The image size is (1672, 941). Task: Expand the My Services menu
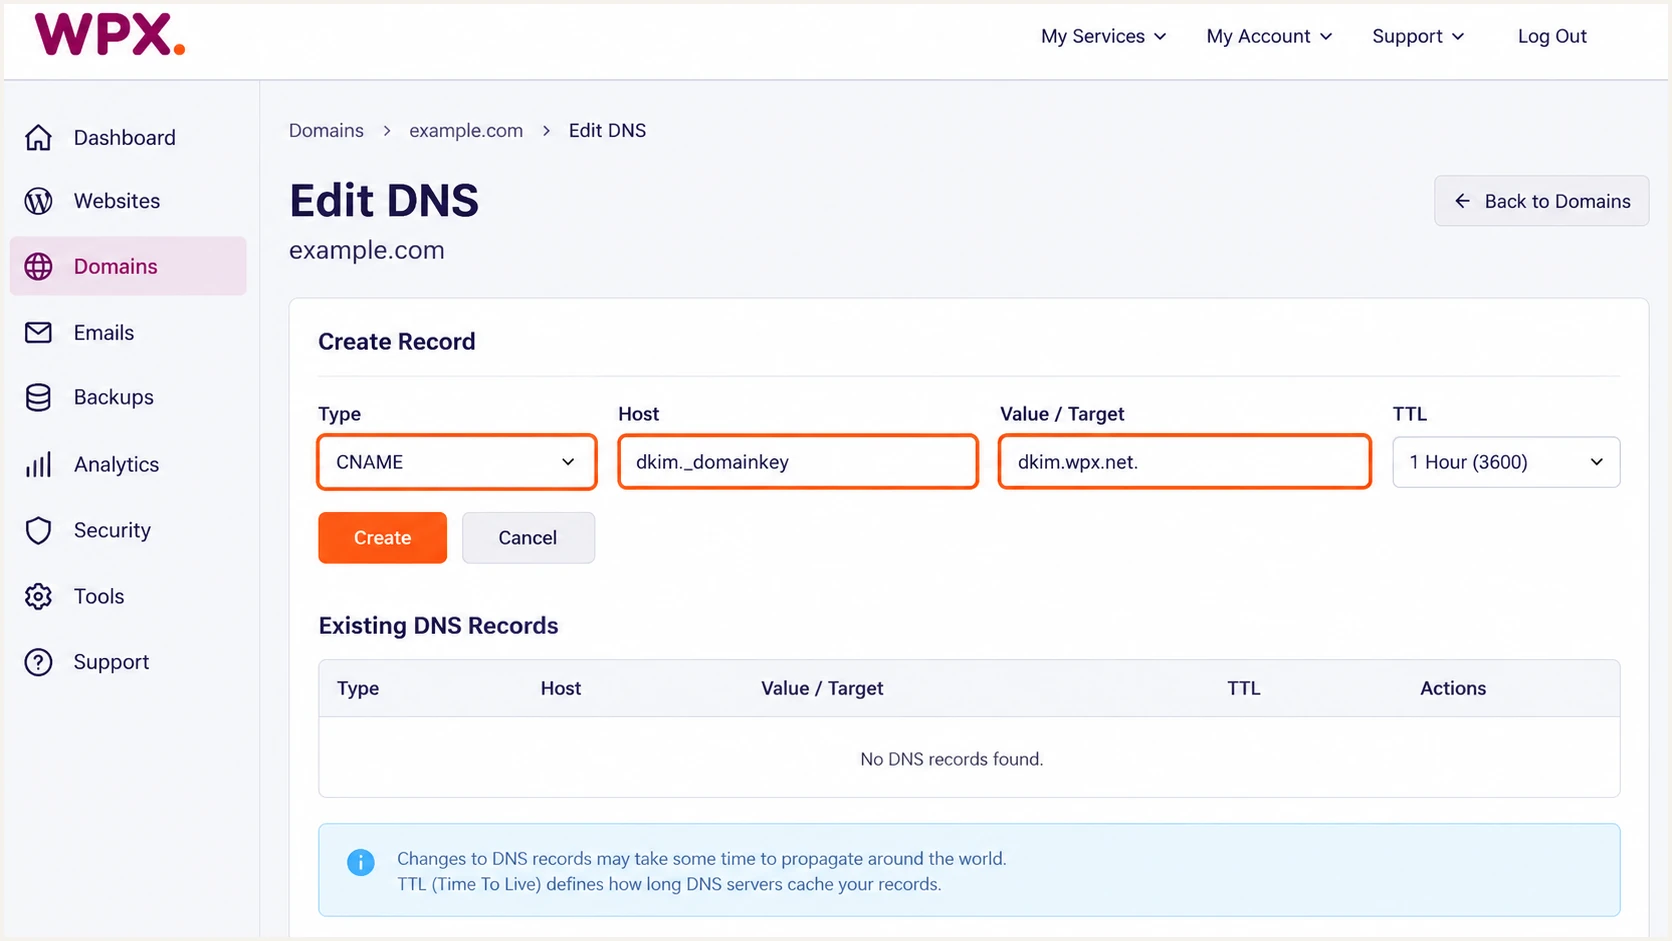tap(1103, 36)
